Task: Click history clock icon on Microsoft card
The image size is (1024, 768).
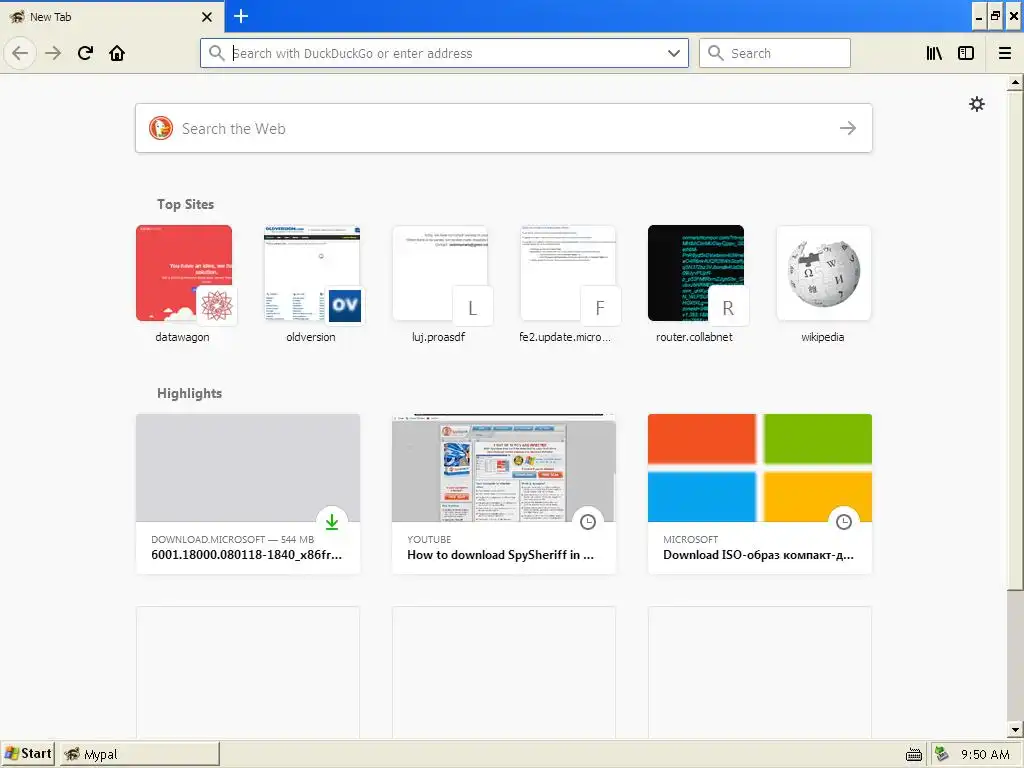Action: [844, 521]
